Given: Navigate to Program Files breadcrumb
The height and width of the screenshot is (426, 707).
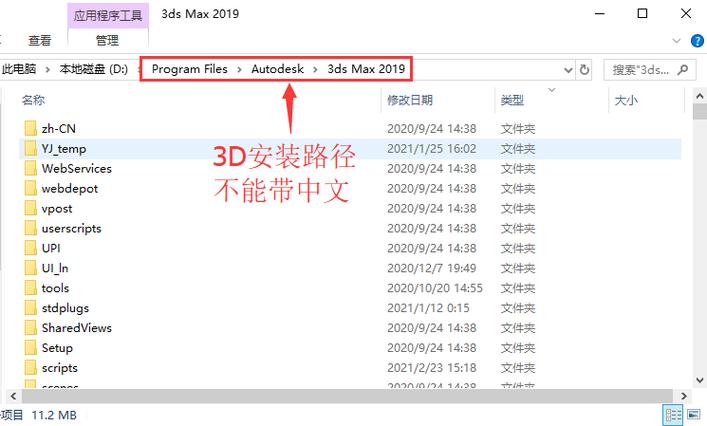Looking at the screenshot, I should click(x=189, y=69).
